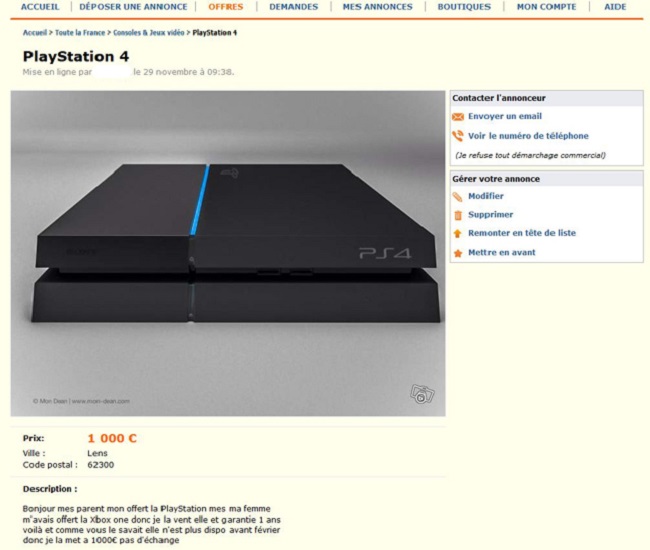Screen dimensions: 650x550
Task: Click the star icon beside Mettre en avant
Action: pos(458,253)
